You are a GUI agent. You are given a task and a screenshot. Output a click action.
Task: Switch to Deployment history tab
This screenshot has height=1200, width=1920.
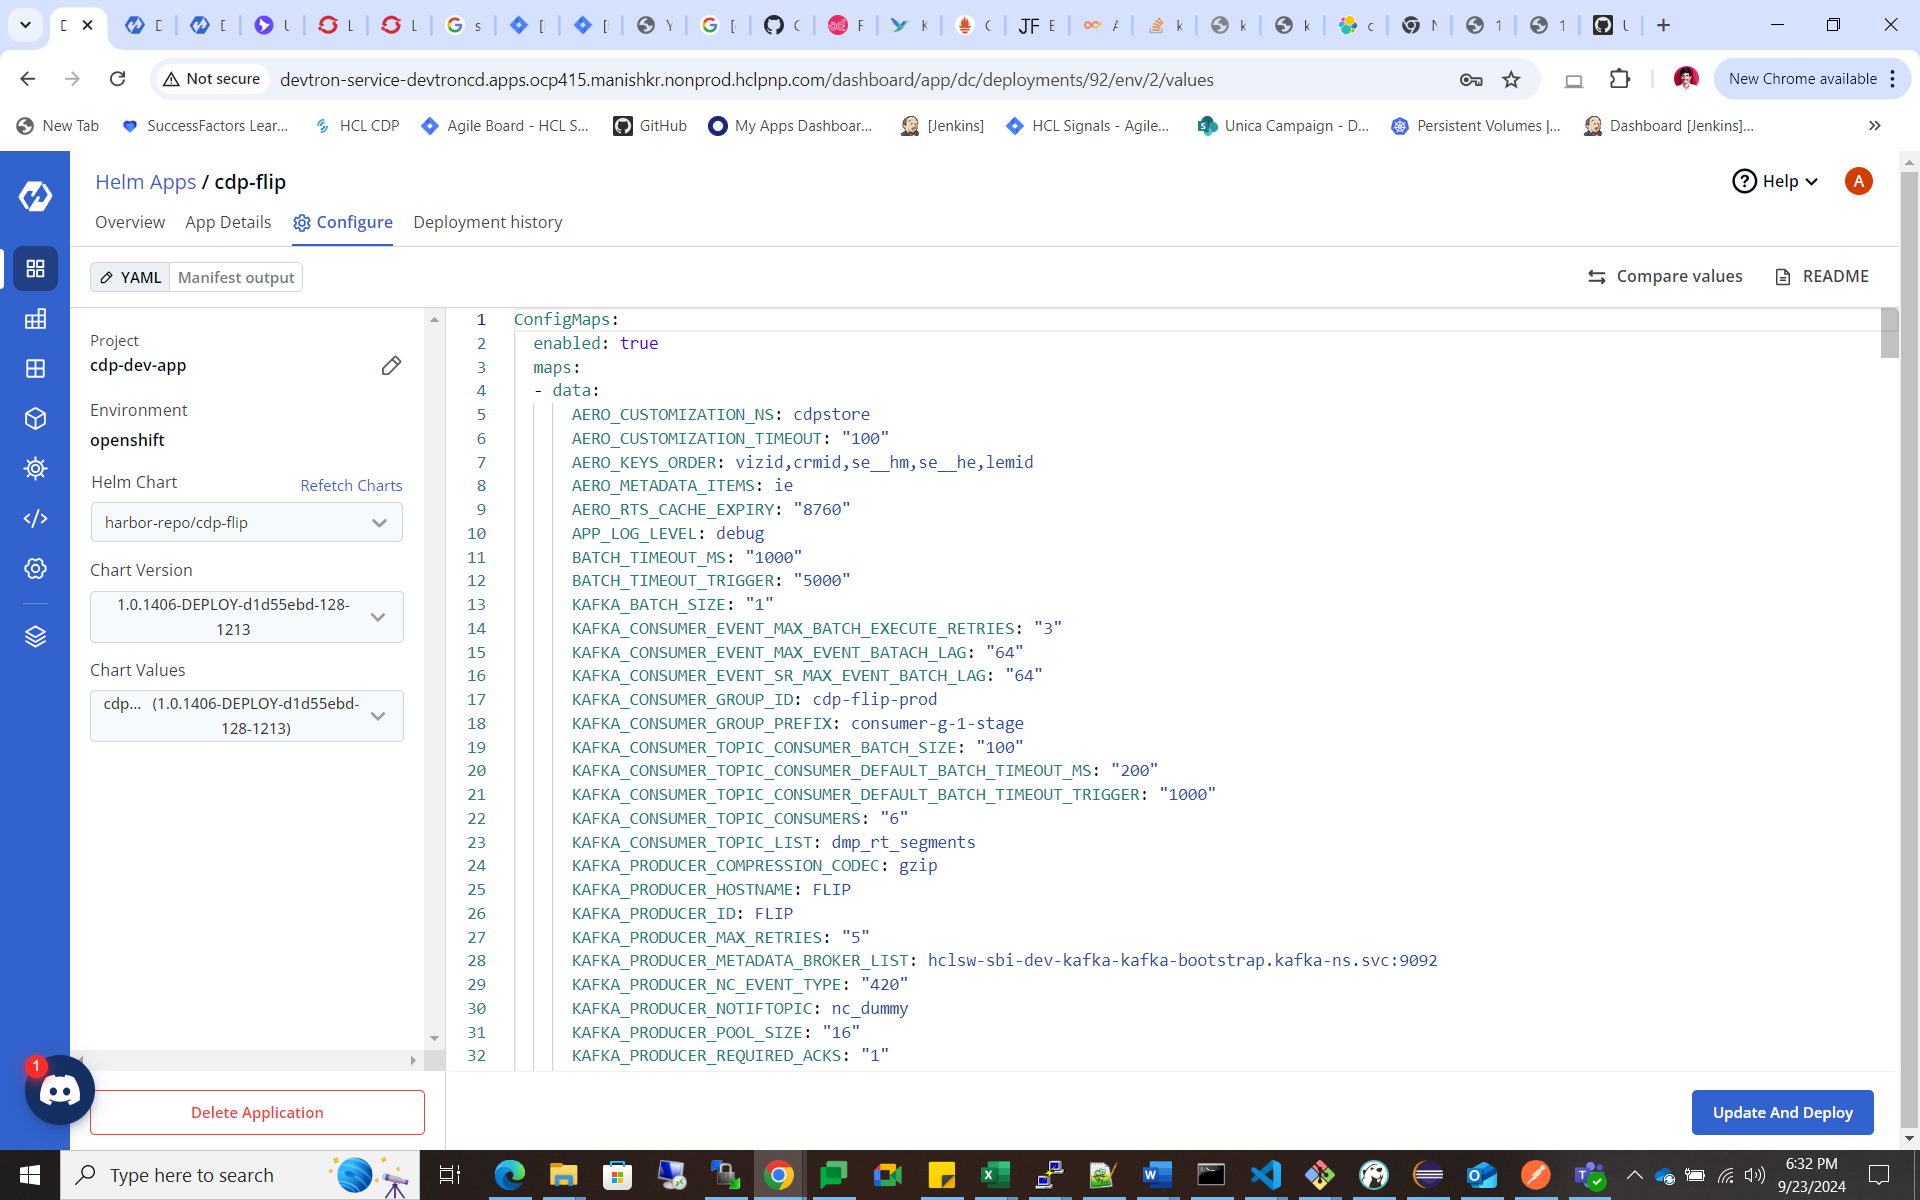click(x=487, y=222)
